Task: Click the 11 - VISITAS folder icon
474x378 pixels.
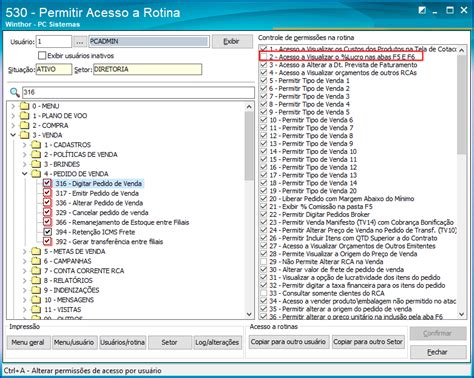Action: pos(36,310)
